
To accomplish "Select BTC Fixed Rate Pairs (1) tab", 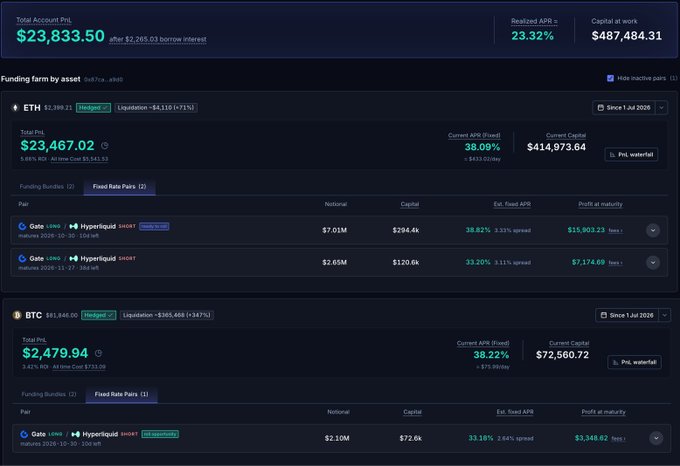I will pyautogui.click(x=121, y=394).
